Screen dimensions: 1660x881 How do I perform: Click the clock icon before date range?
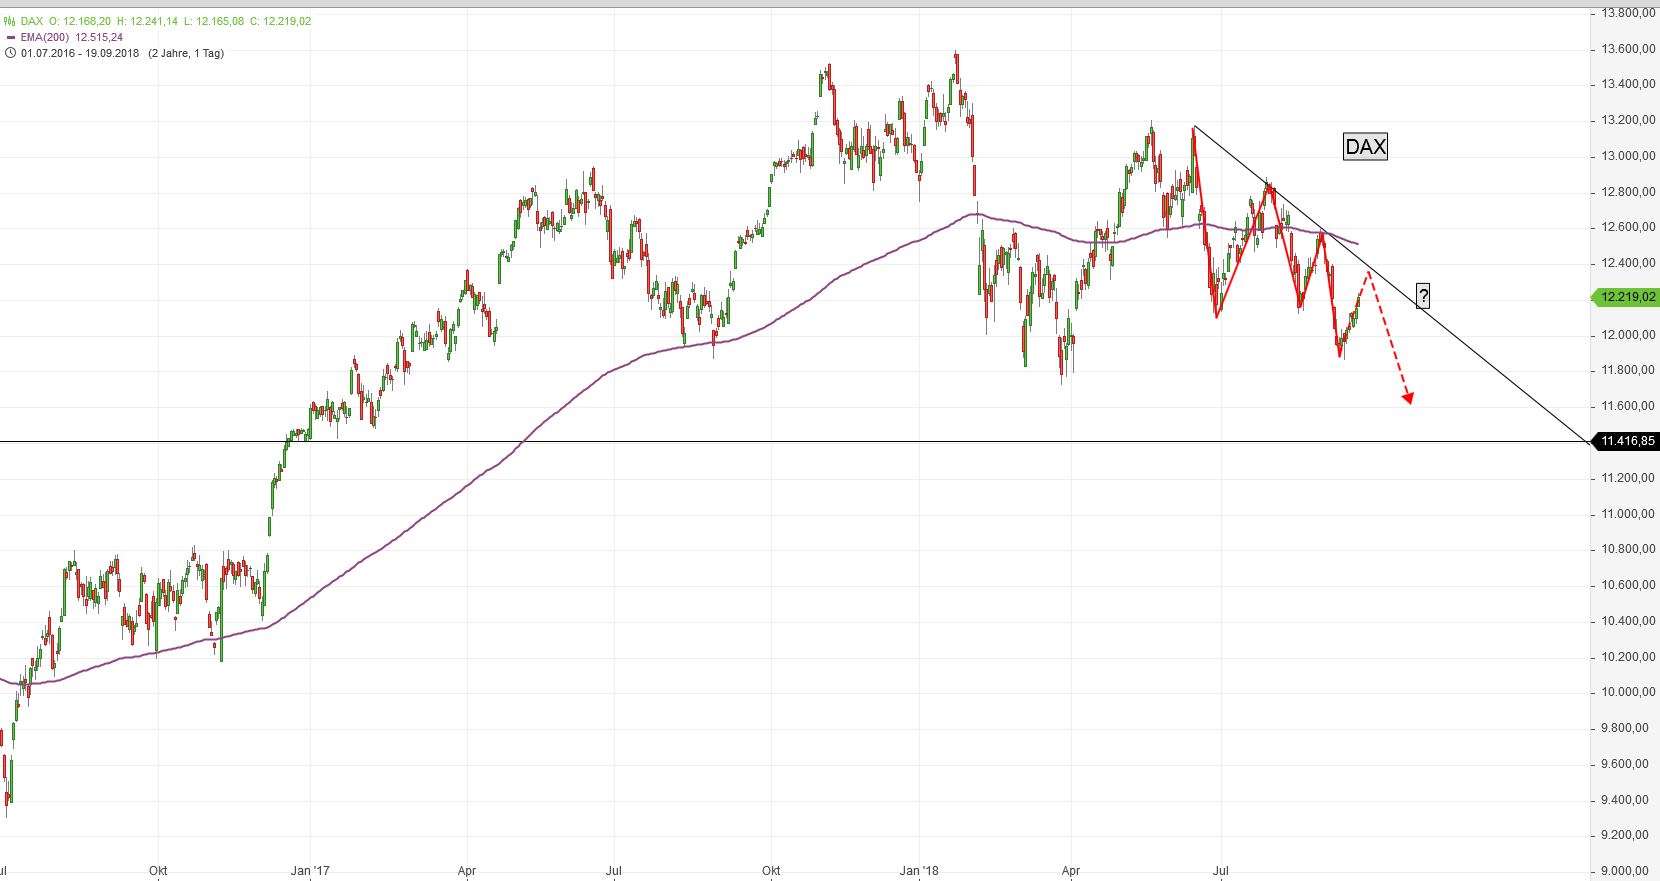10,54
